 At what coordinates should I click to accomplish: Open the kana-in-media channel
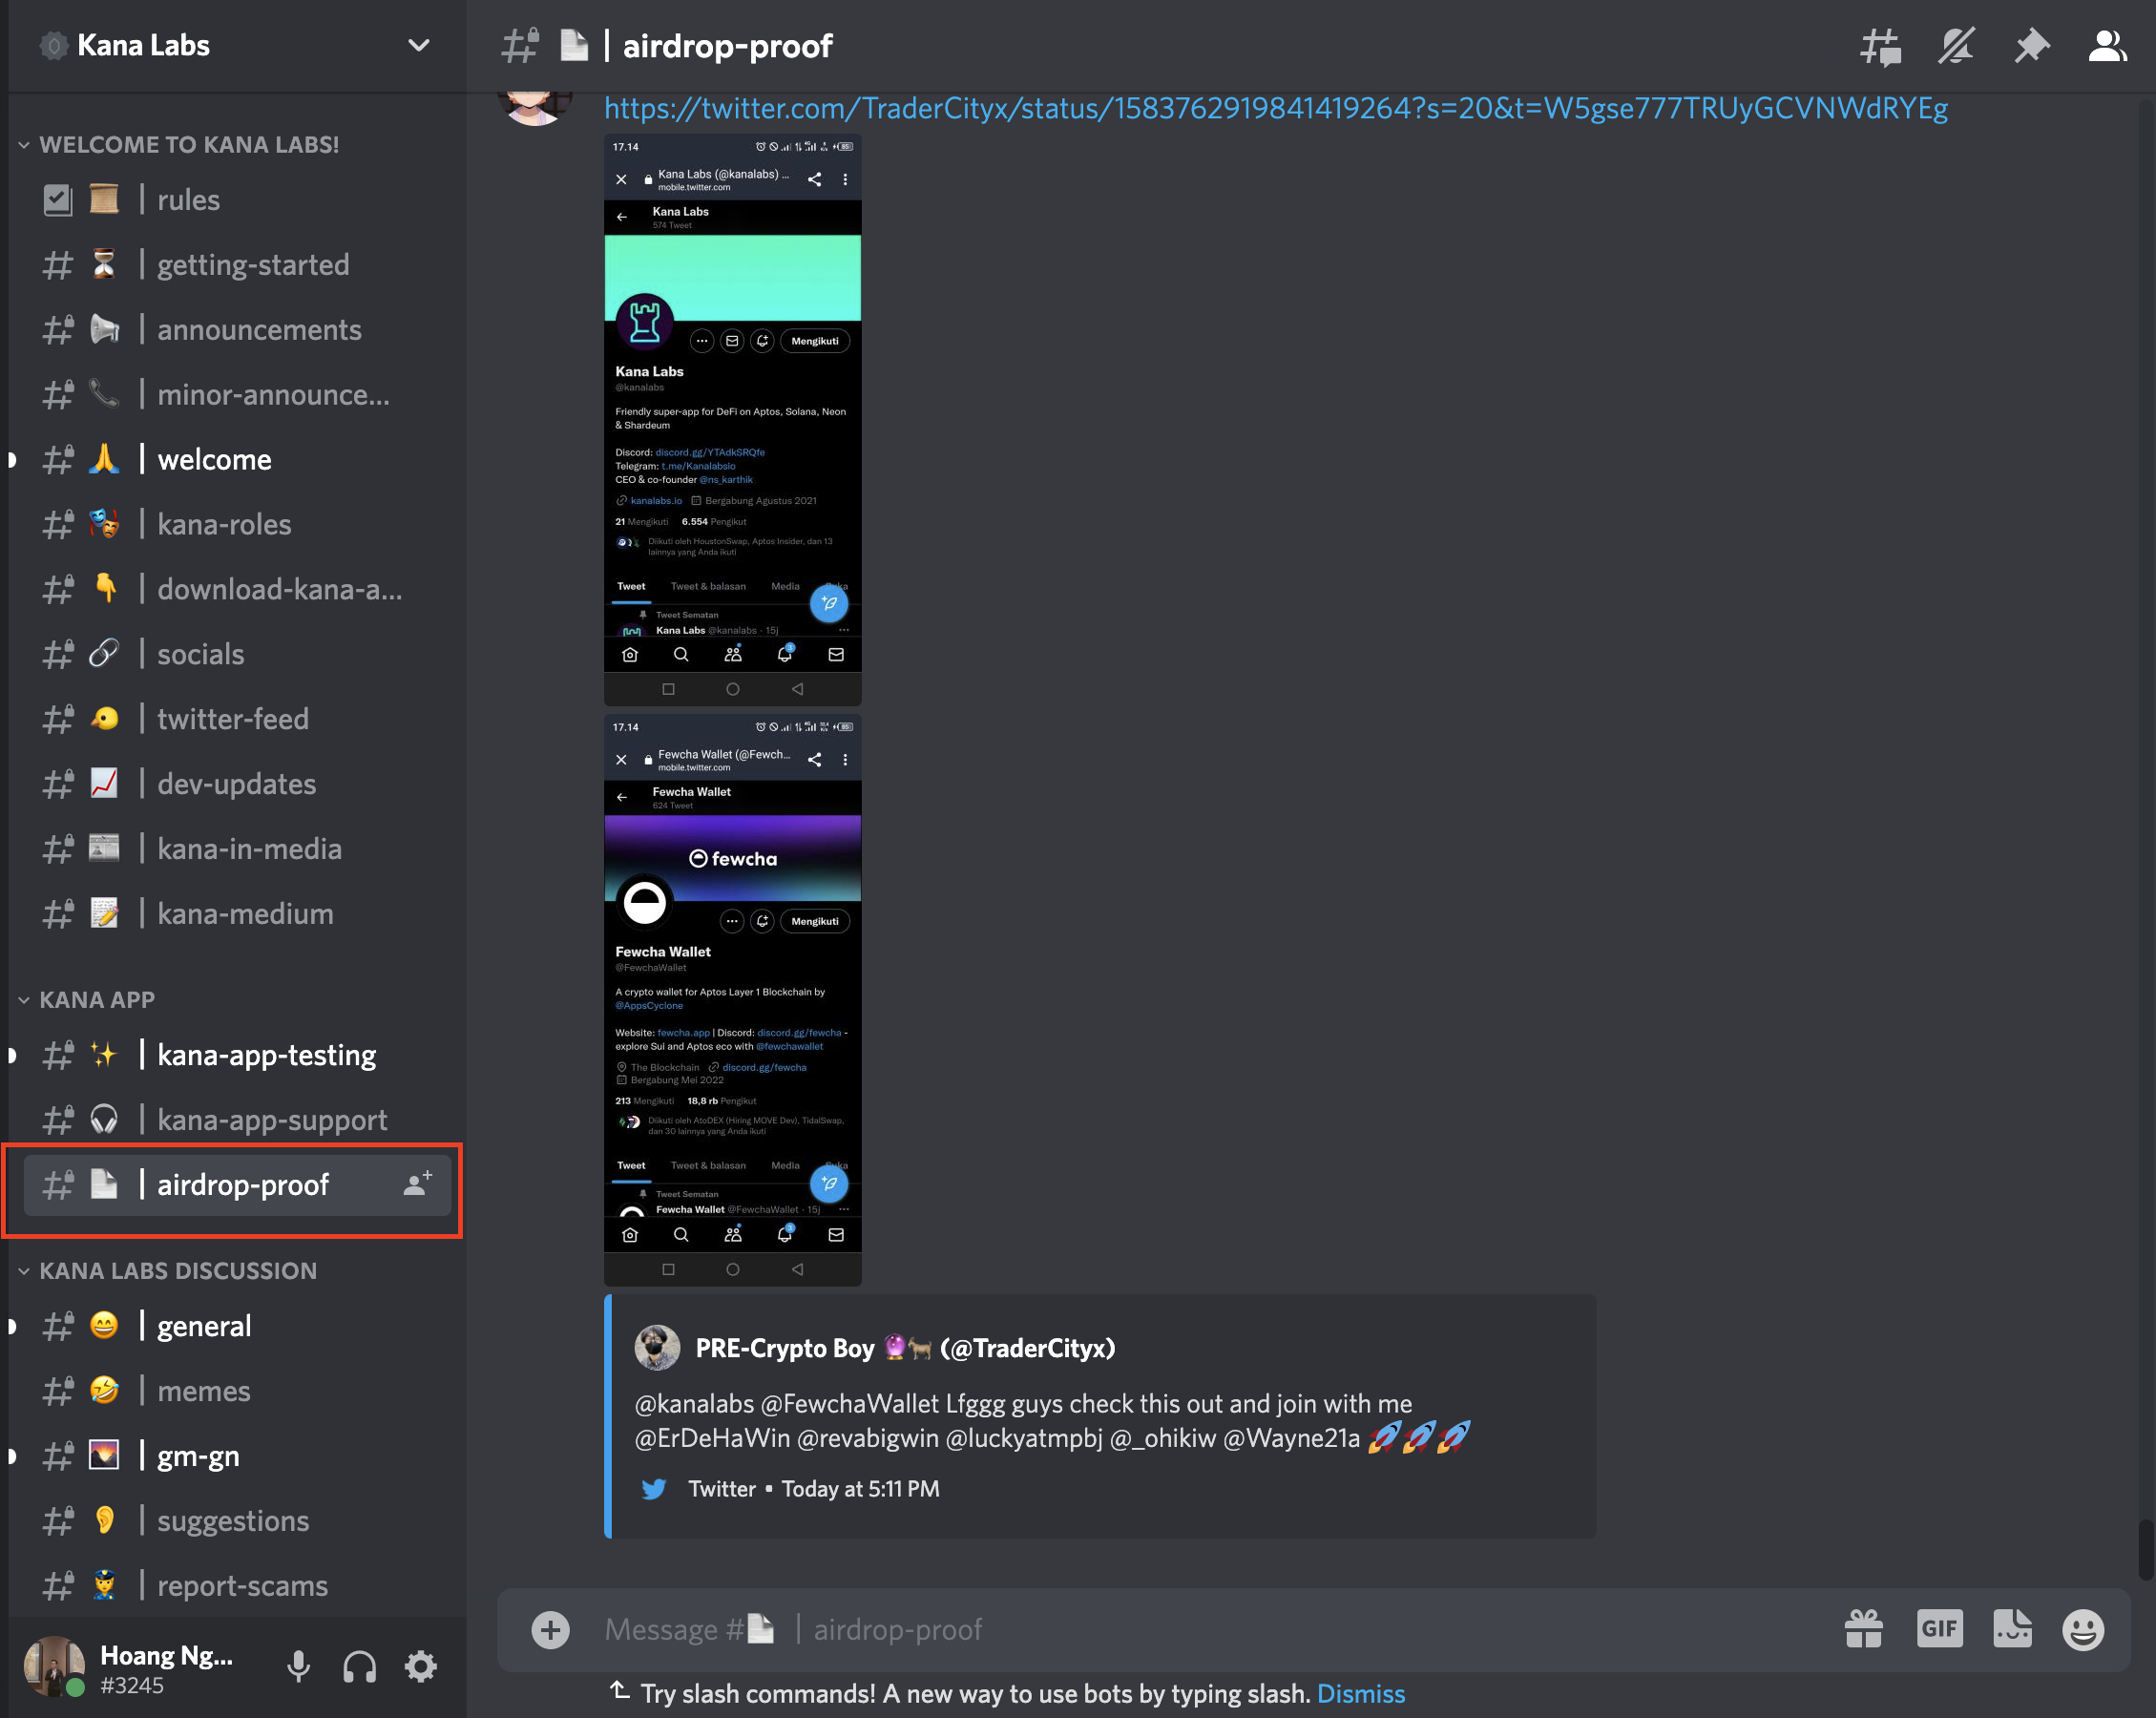tap(237, 849)
